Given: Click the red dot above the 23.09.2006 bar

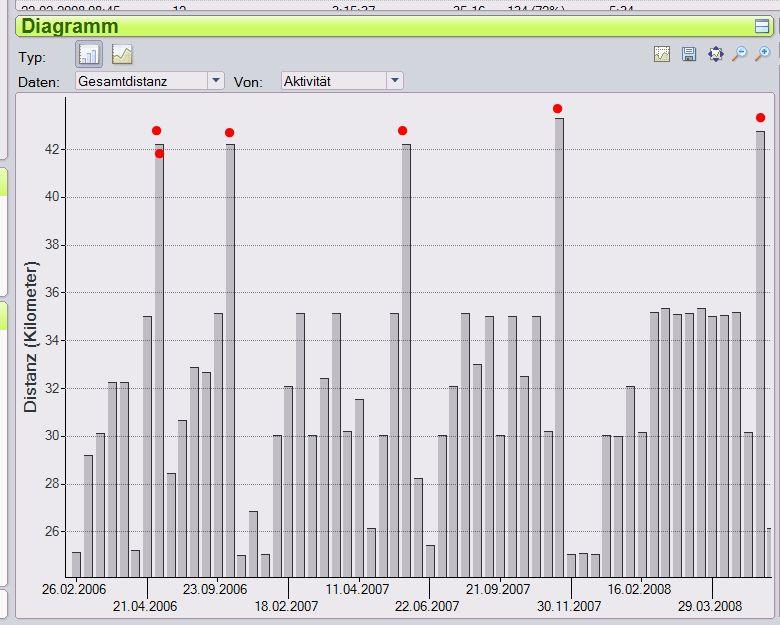Looking at the screenshot, I should [229, 132].
